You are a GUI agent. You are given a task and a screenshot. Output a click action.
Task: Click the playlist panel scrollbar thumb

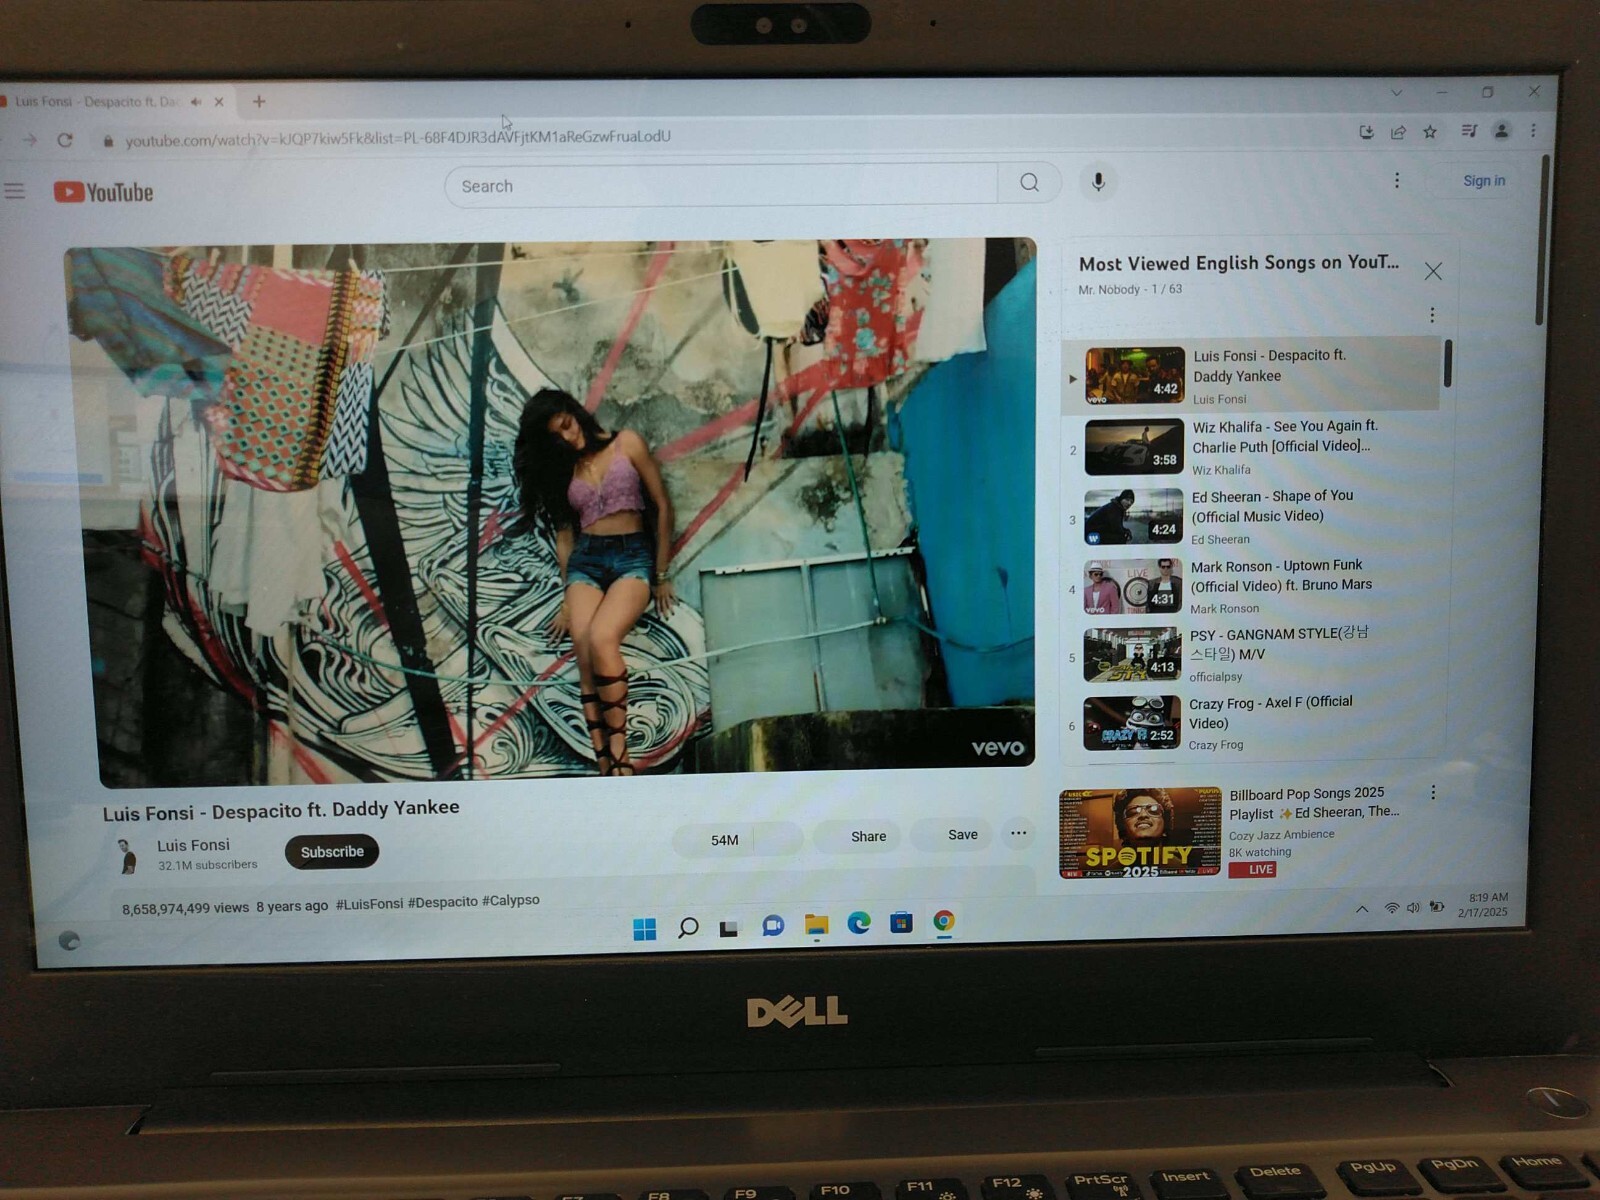click(x=1447, y=363)
